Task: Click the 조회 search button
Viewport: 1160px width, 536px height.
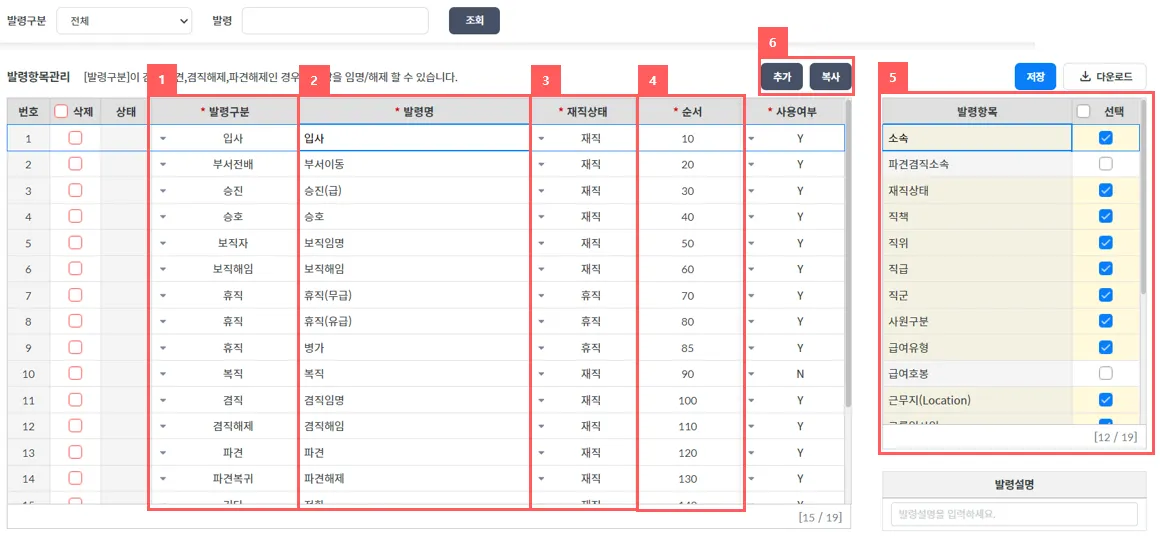Action: coord(474,20)
